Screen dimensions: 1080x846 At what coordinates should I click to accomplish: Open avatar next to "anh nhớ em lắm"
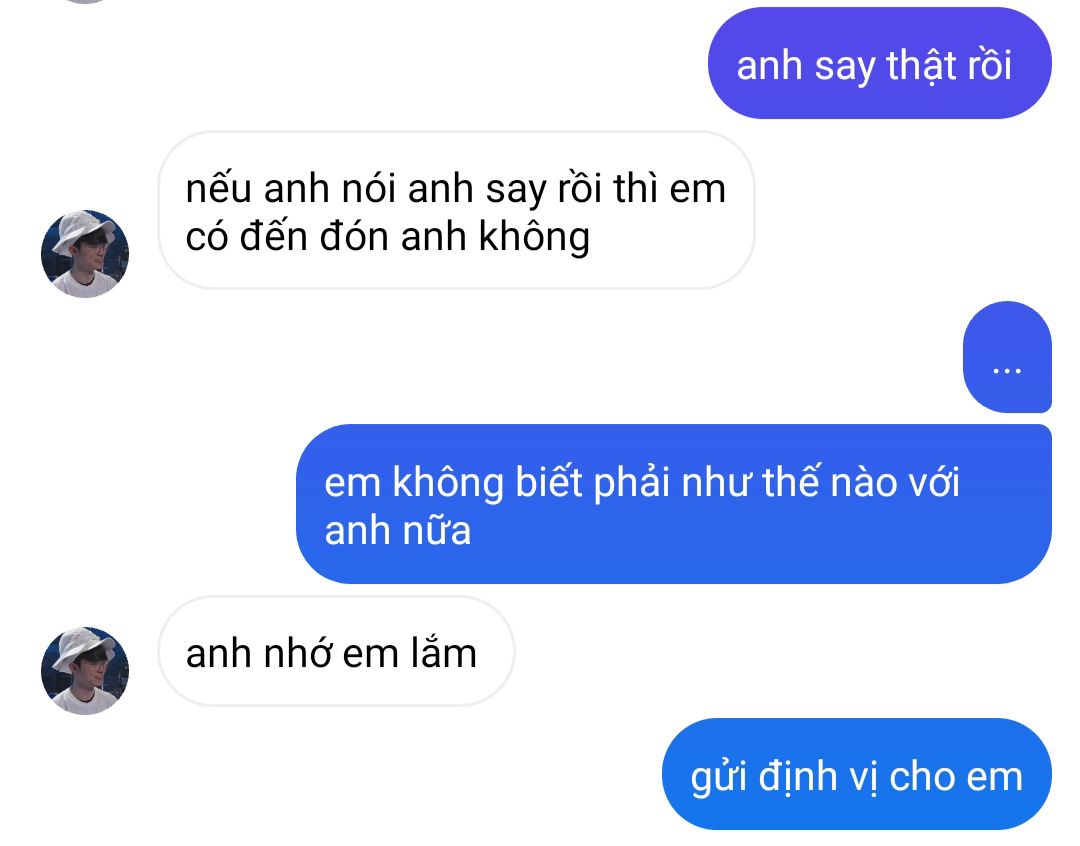(85, 671)
